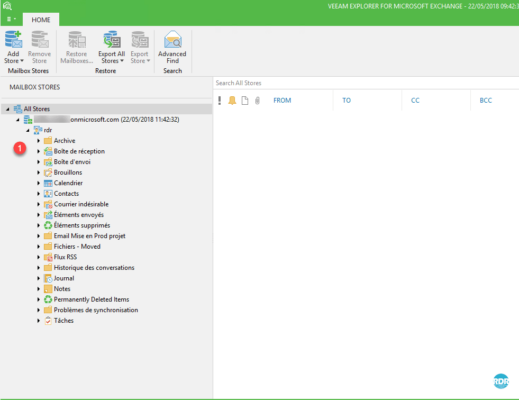Viewport: 519px width, 400px height.
Task: Click the onmicrosoft.com store database icon
Action: (28, 119)
